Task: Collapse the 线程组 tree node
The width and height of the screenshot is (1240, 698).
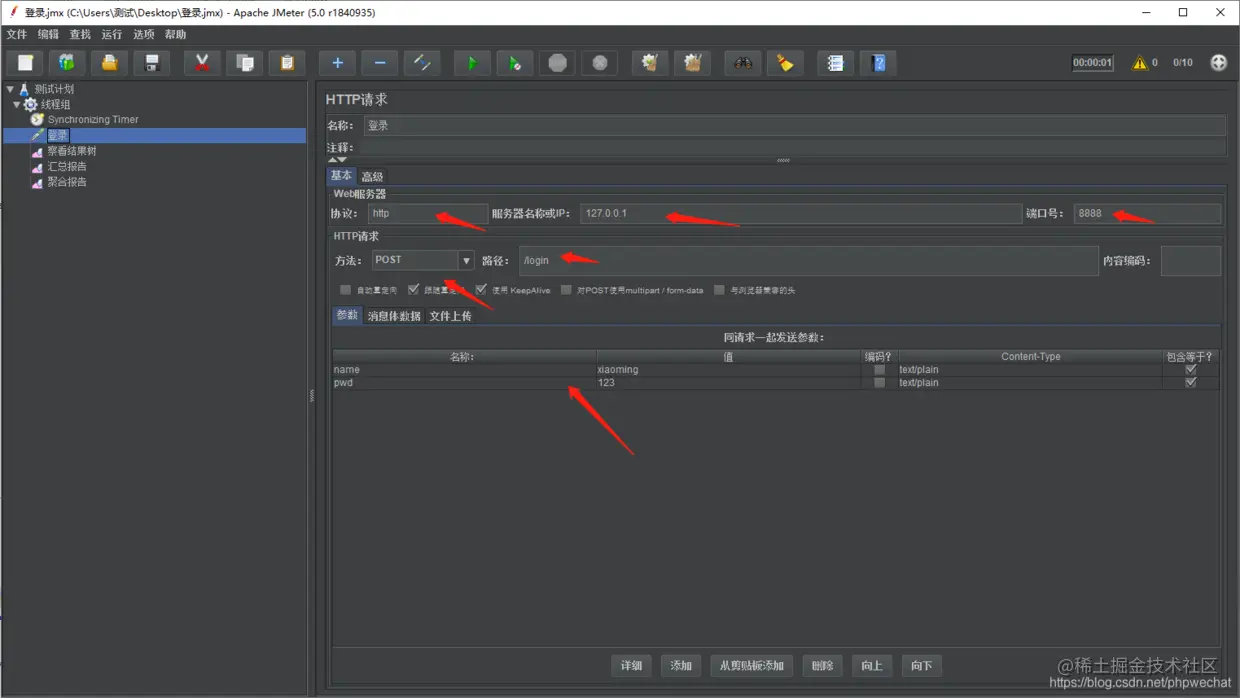Action: (17, 104)
